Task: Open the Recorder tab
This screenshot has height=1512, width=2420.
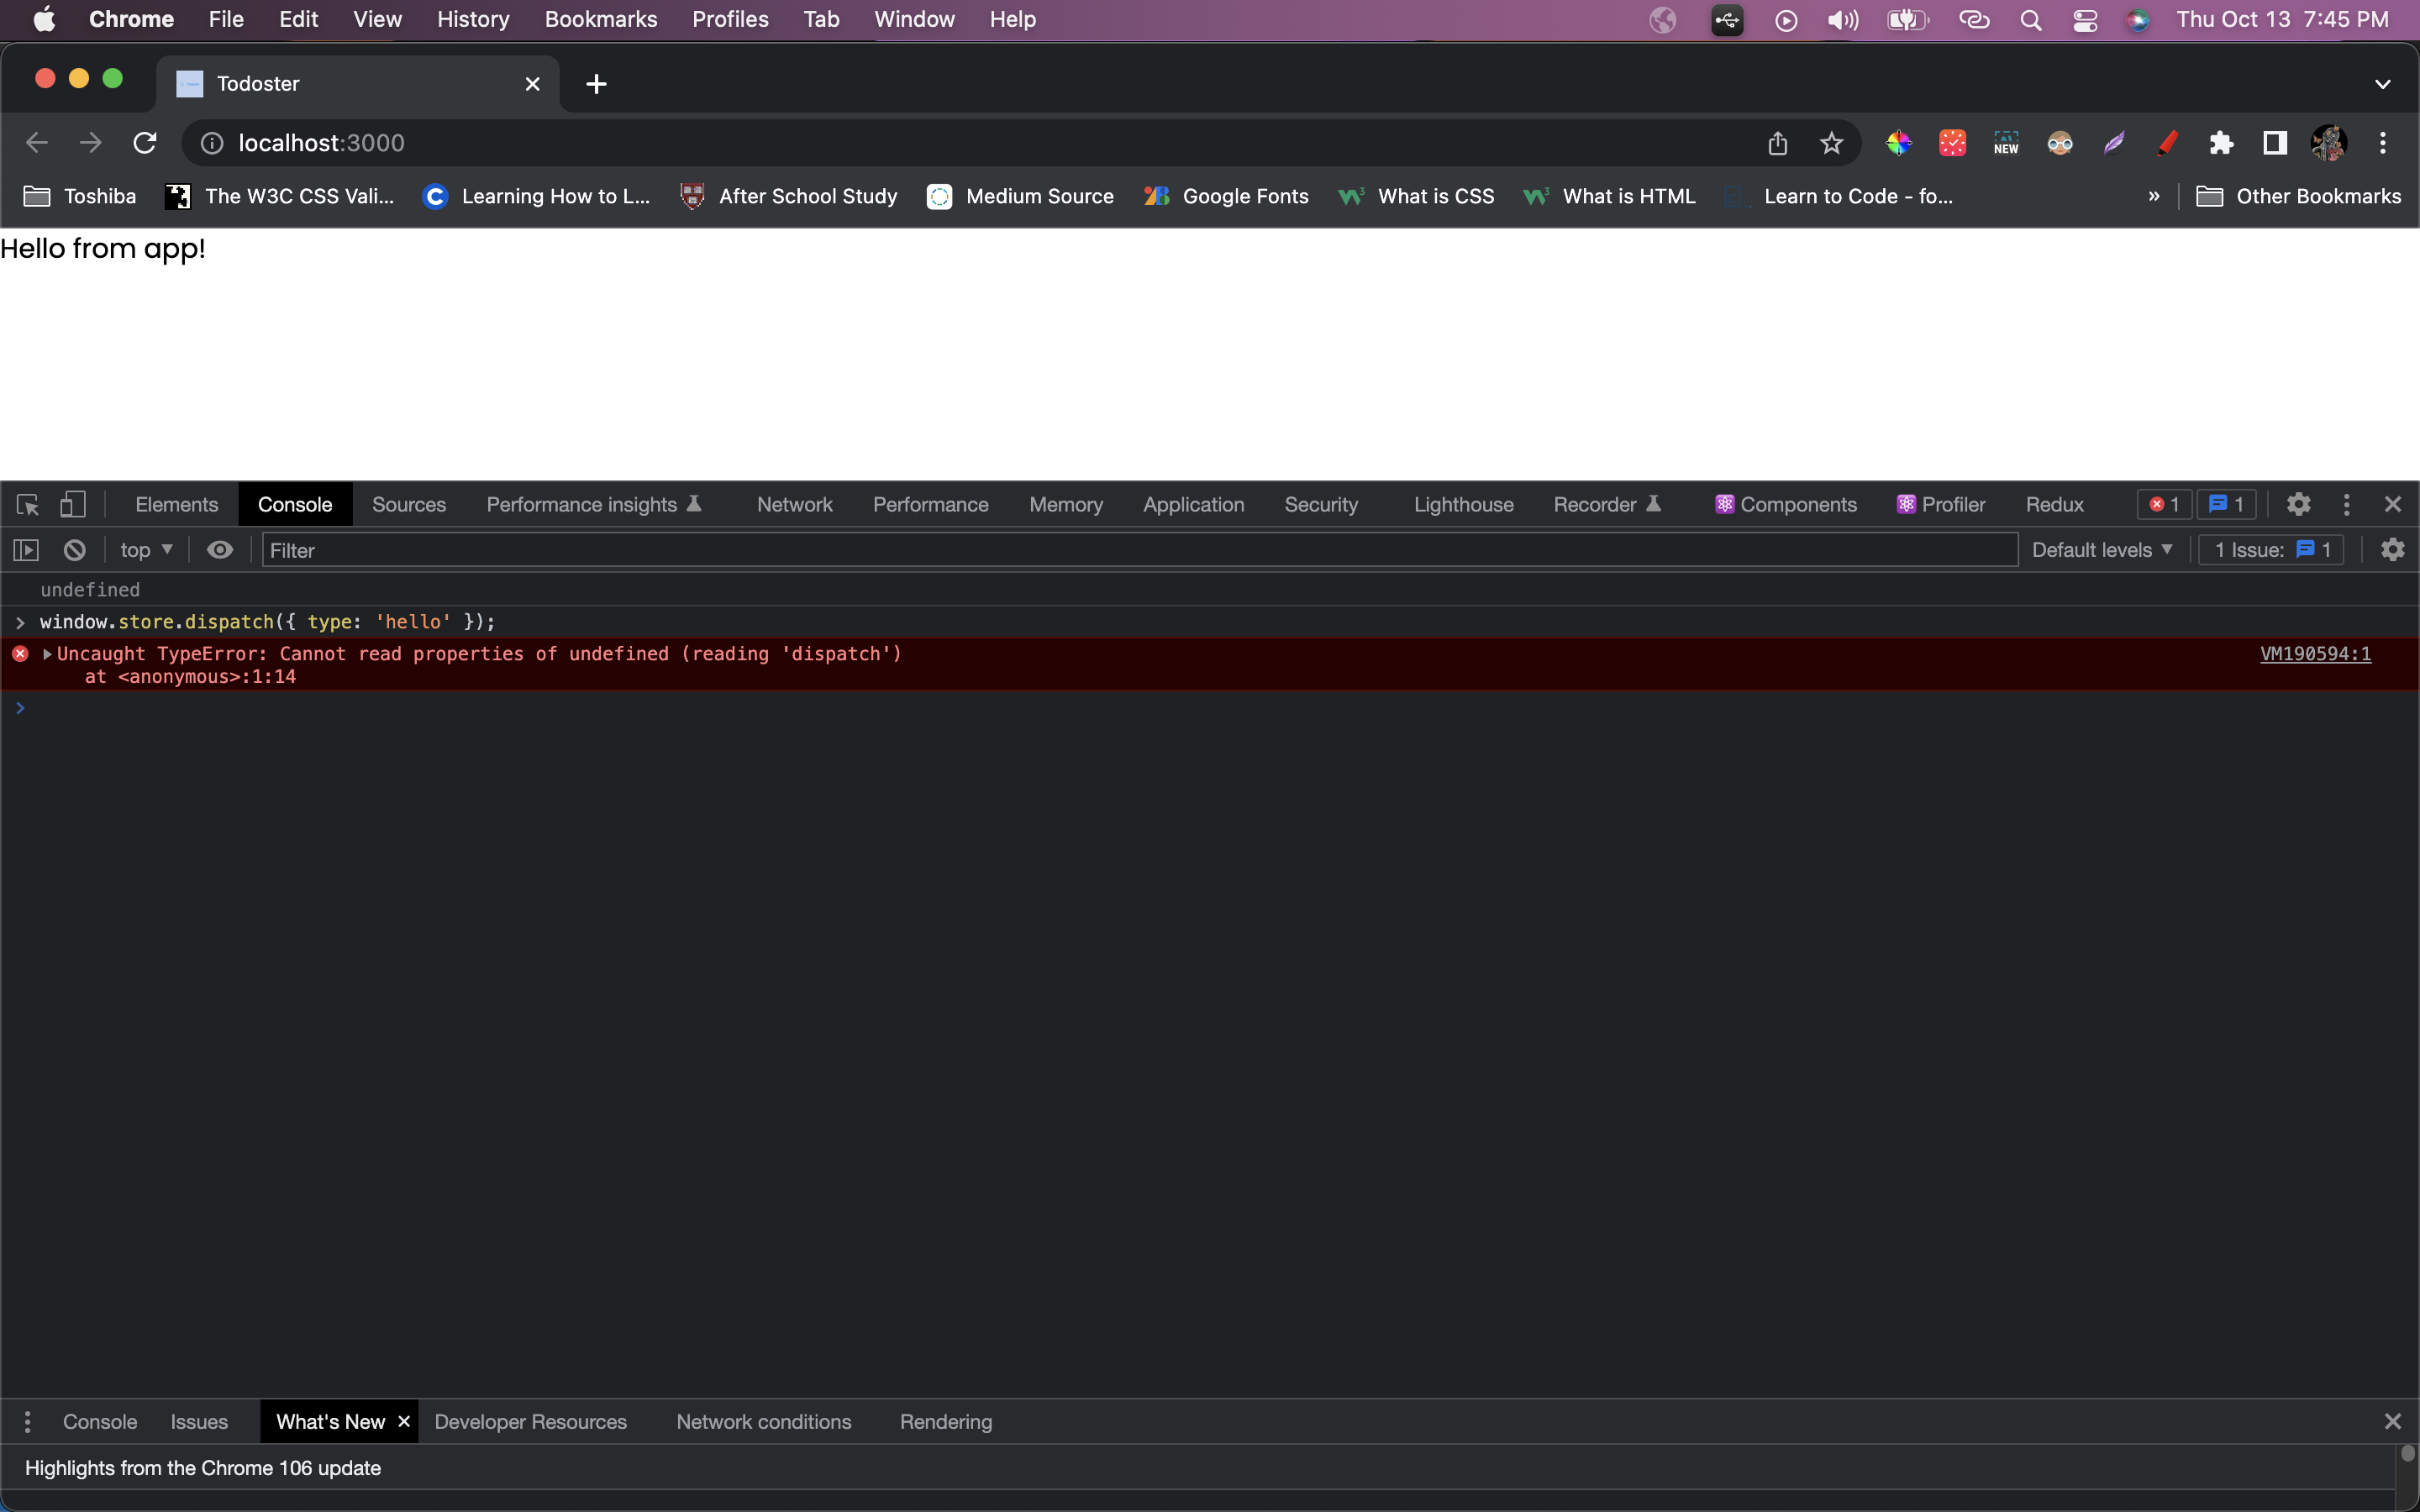Action: click(1607, 504)
